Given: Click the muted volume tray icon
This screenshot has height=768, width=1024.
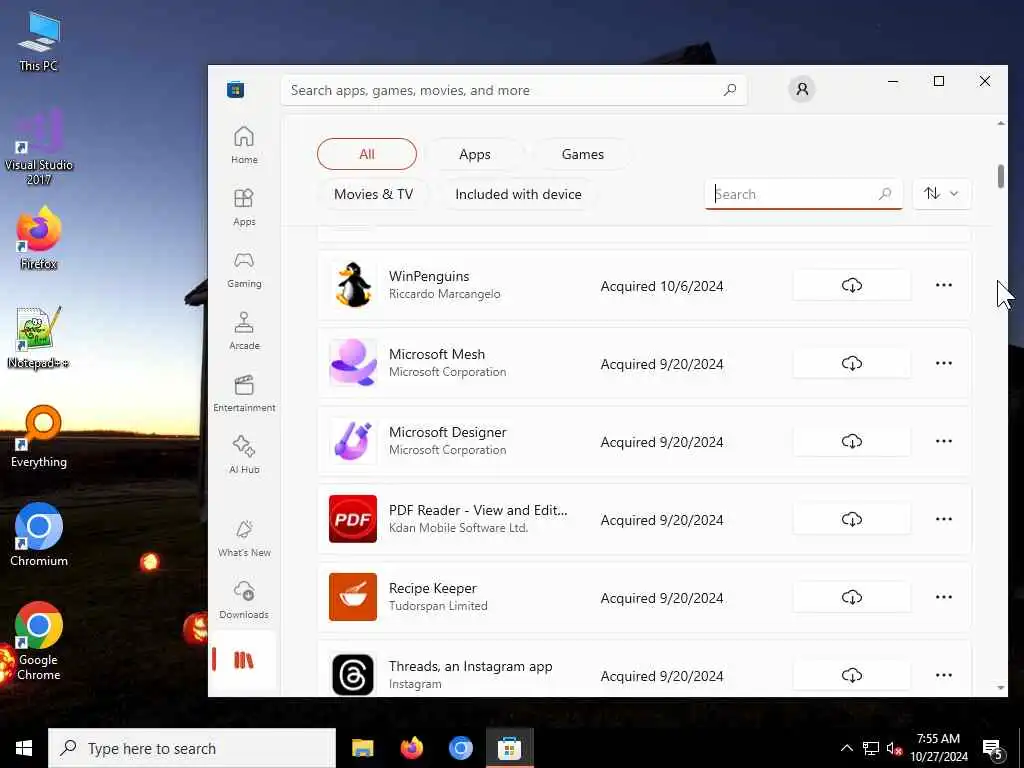Looking at the screenshot, I should click(x=893, y=748).
